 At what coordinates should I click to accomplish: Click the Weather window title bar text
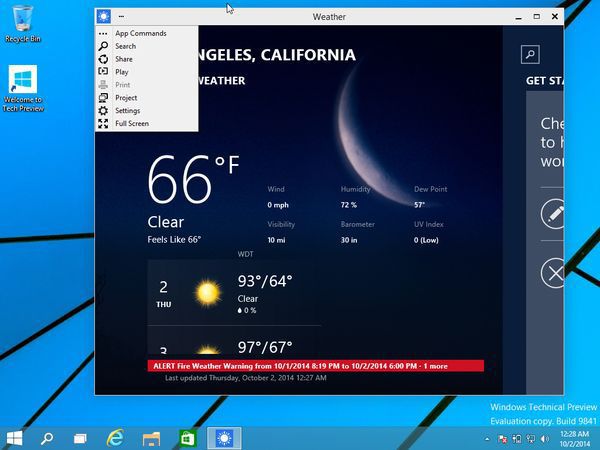click(329, 17)
